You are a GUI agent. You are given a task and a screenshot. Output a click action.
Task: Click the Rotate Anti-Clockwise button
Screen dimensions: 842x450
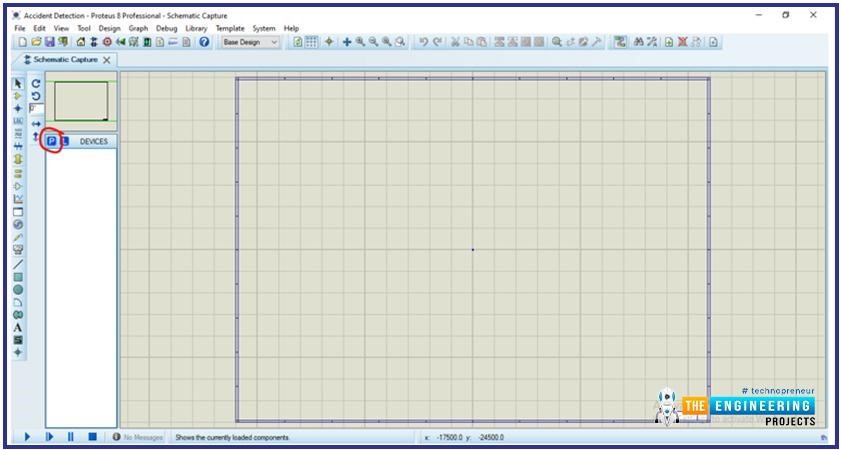(x=36, y=96)
